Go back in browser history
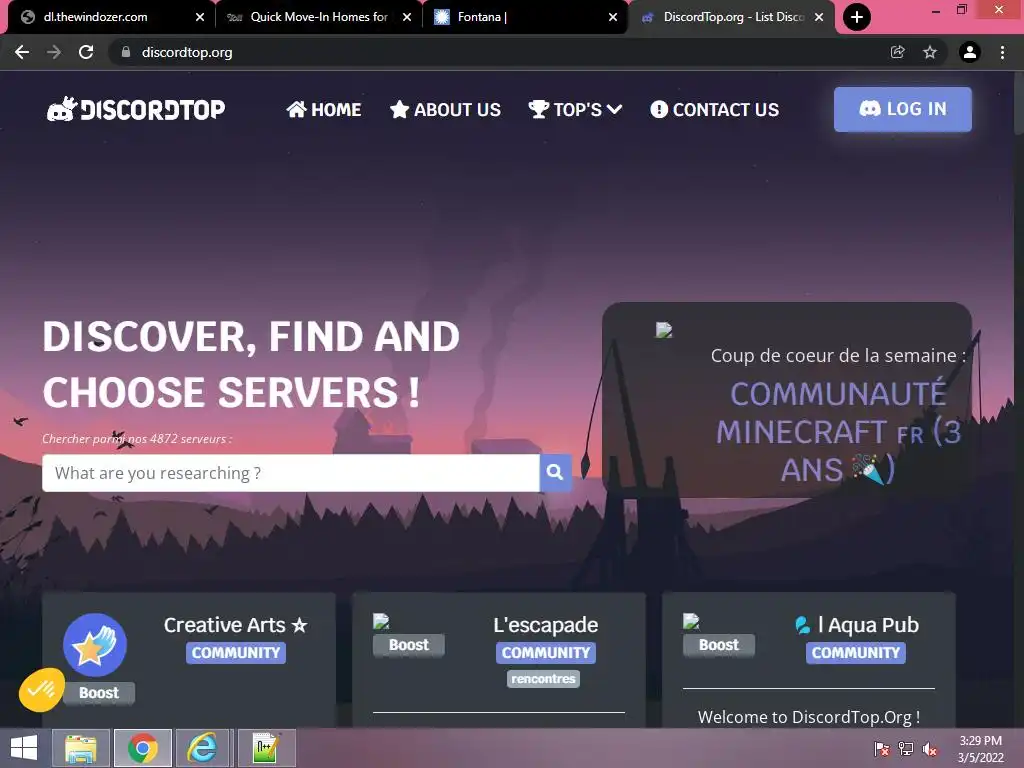Image resolution: width=1024 pixels, height=768 pixels. [22, 52]
